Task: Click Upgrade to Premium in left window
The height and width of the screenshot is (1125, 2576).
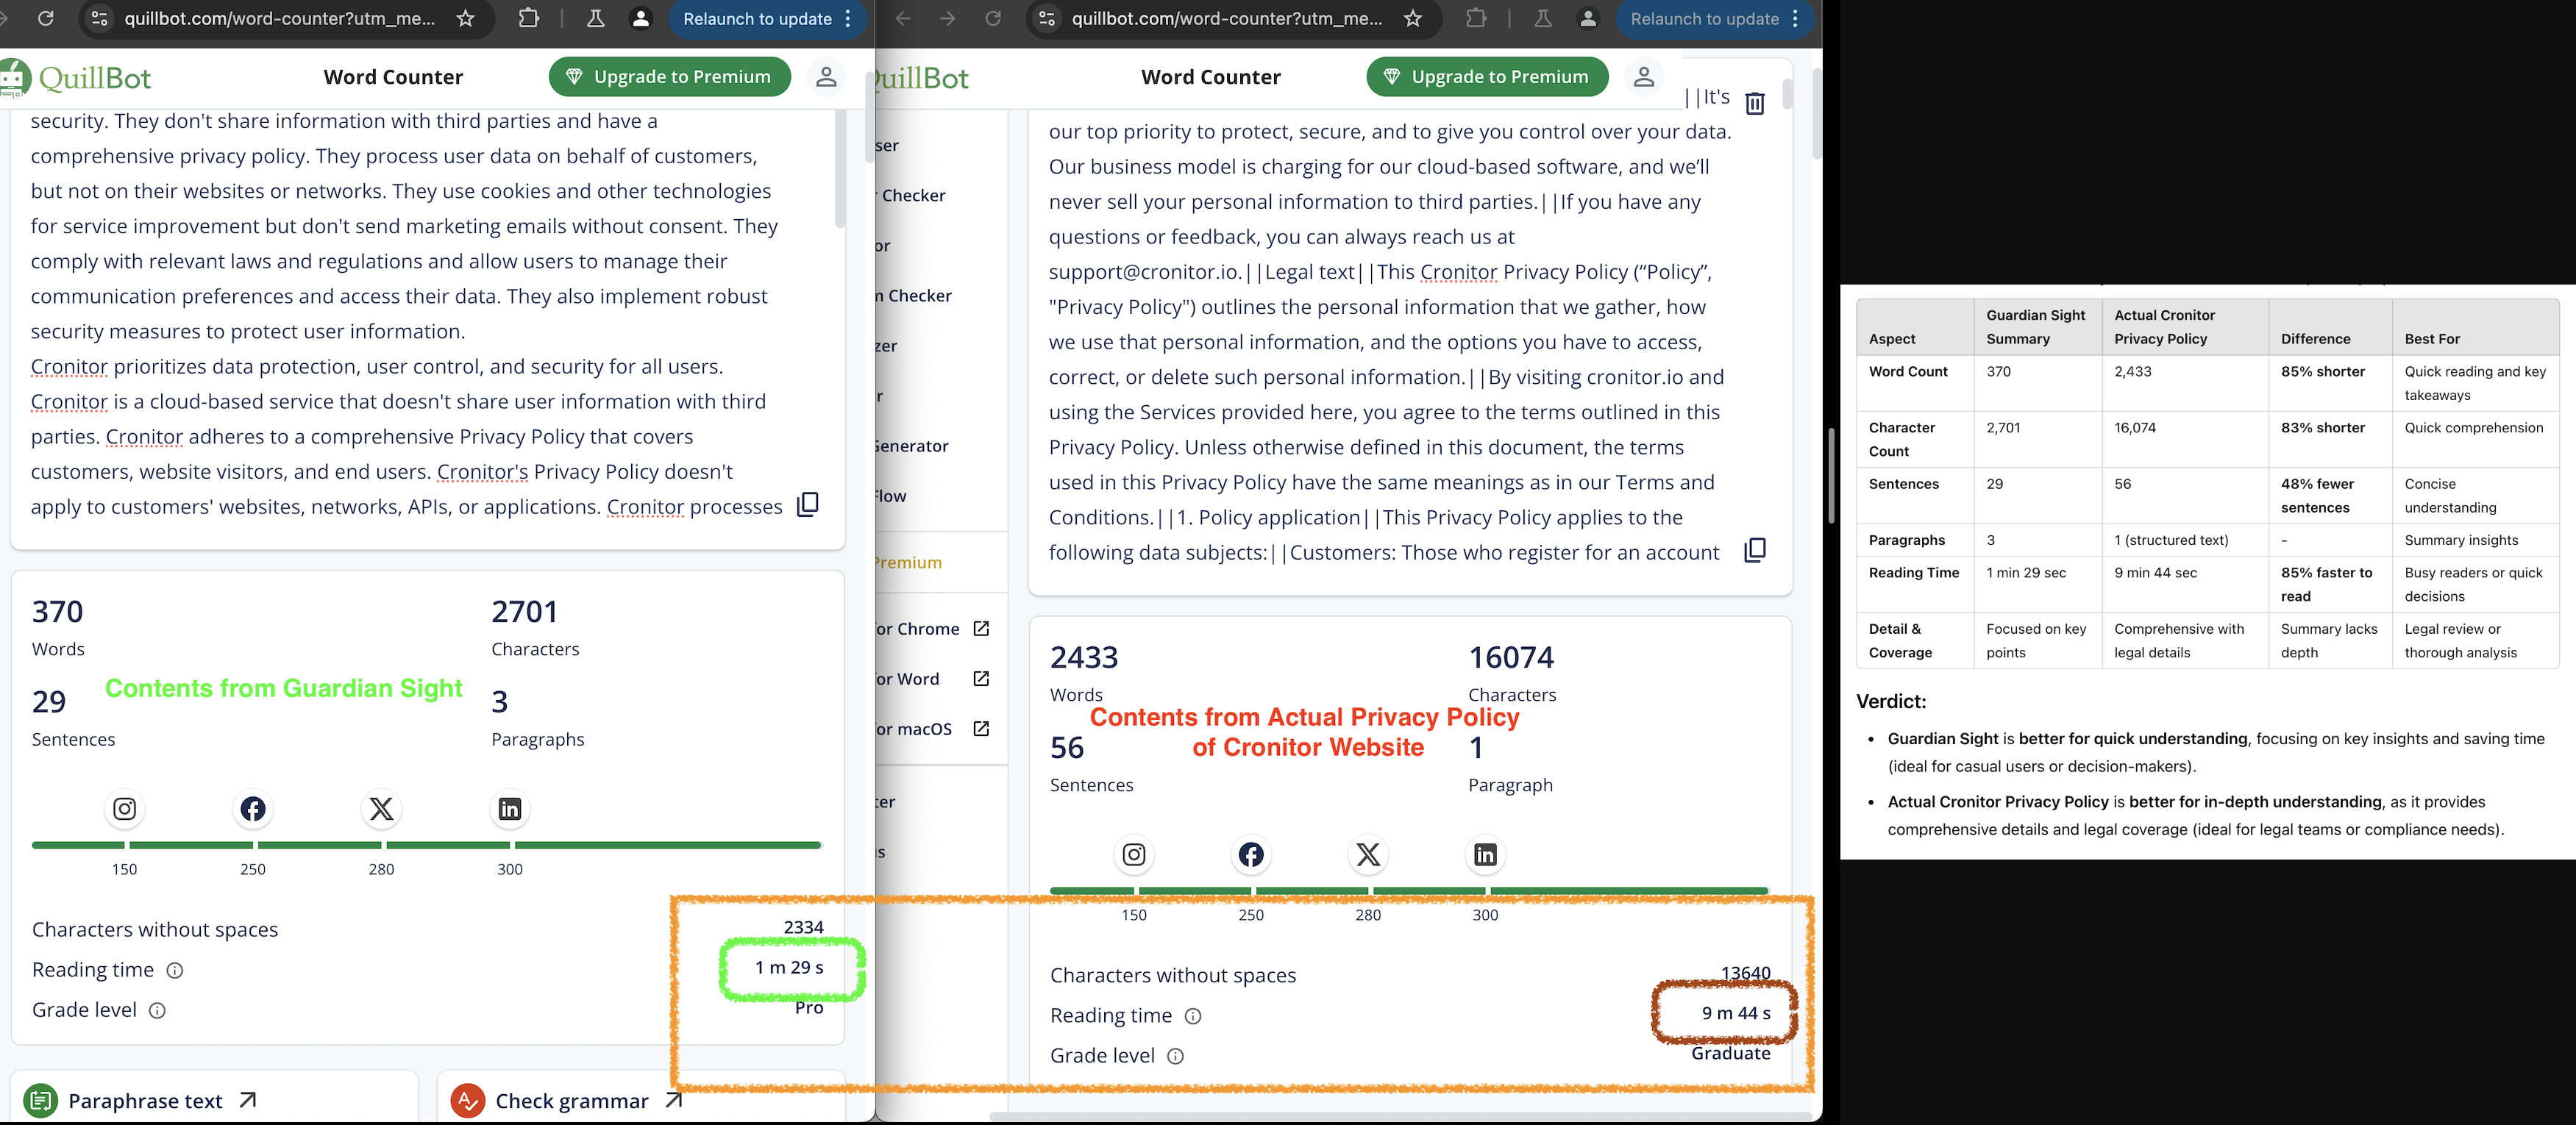Action: tap(669, 77)
